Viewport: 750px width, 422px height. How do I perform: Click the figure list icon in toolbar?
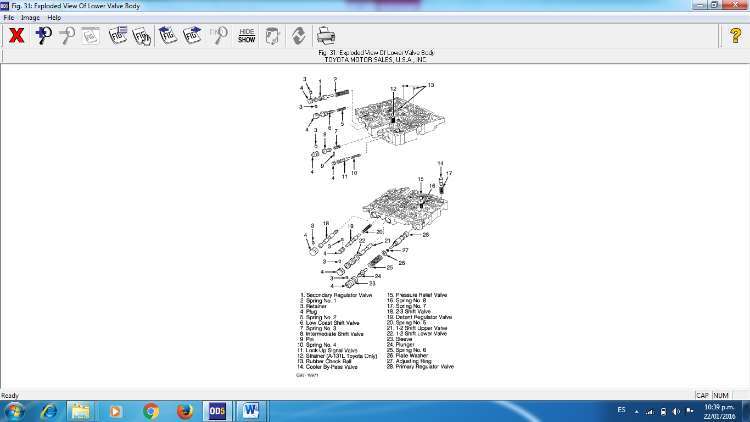(x=118, y=35)
